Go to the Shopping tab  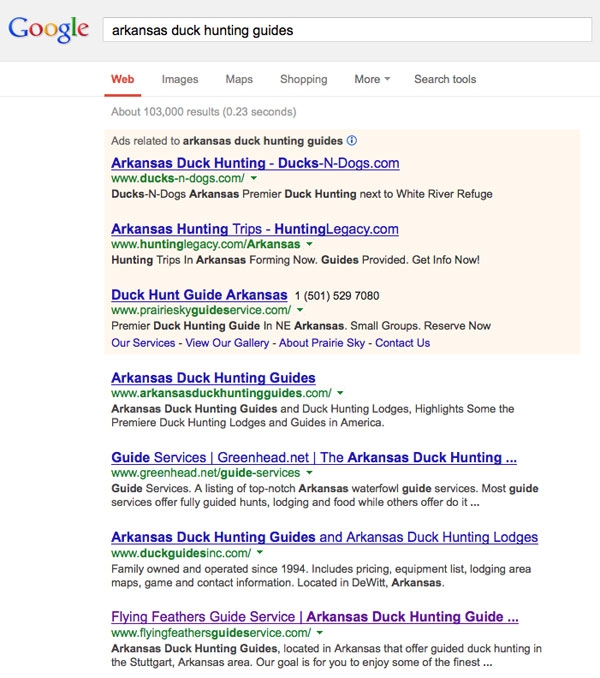pos(303,79)
